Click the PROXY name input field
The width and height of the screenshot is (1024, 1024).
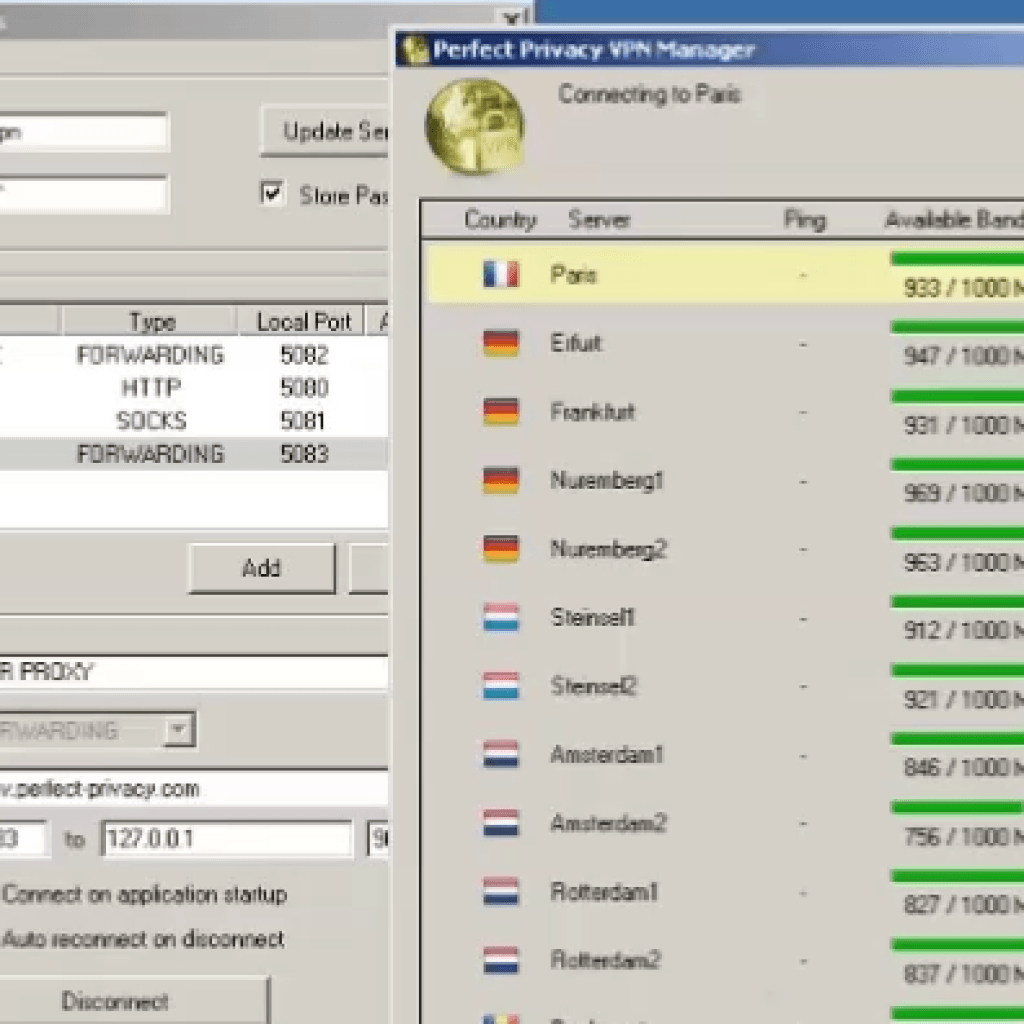click(x=193, y=672)
